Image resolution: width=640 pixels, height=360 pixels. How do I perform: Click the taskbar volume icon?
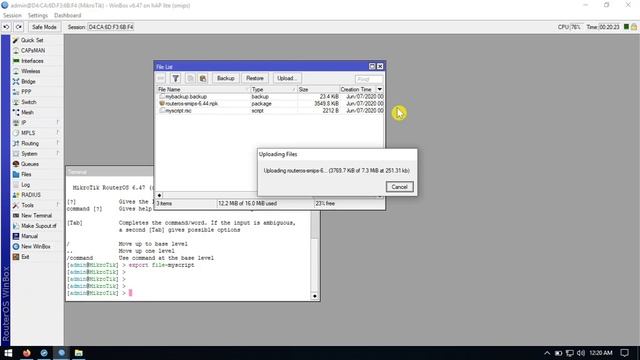[581, 353]
